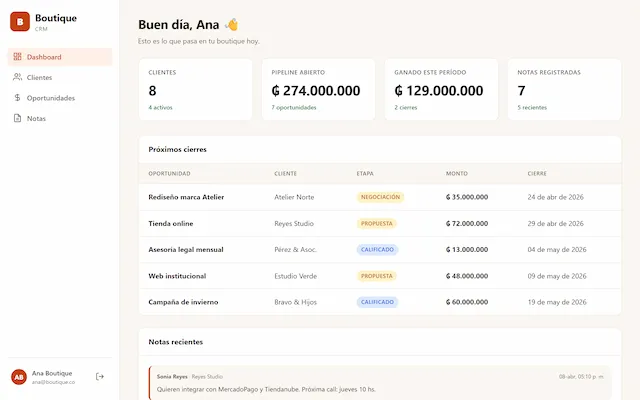This screenshot has width=640, height=400.
Task: Click date 29 de abr de 2026
Action: tap(556, 224)
